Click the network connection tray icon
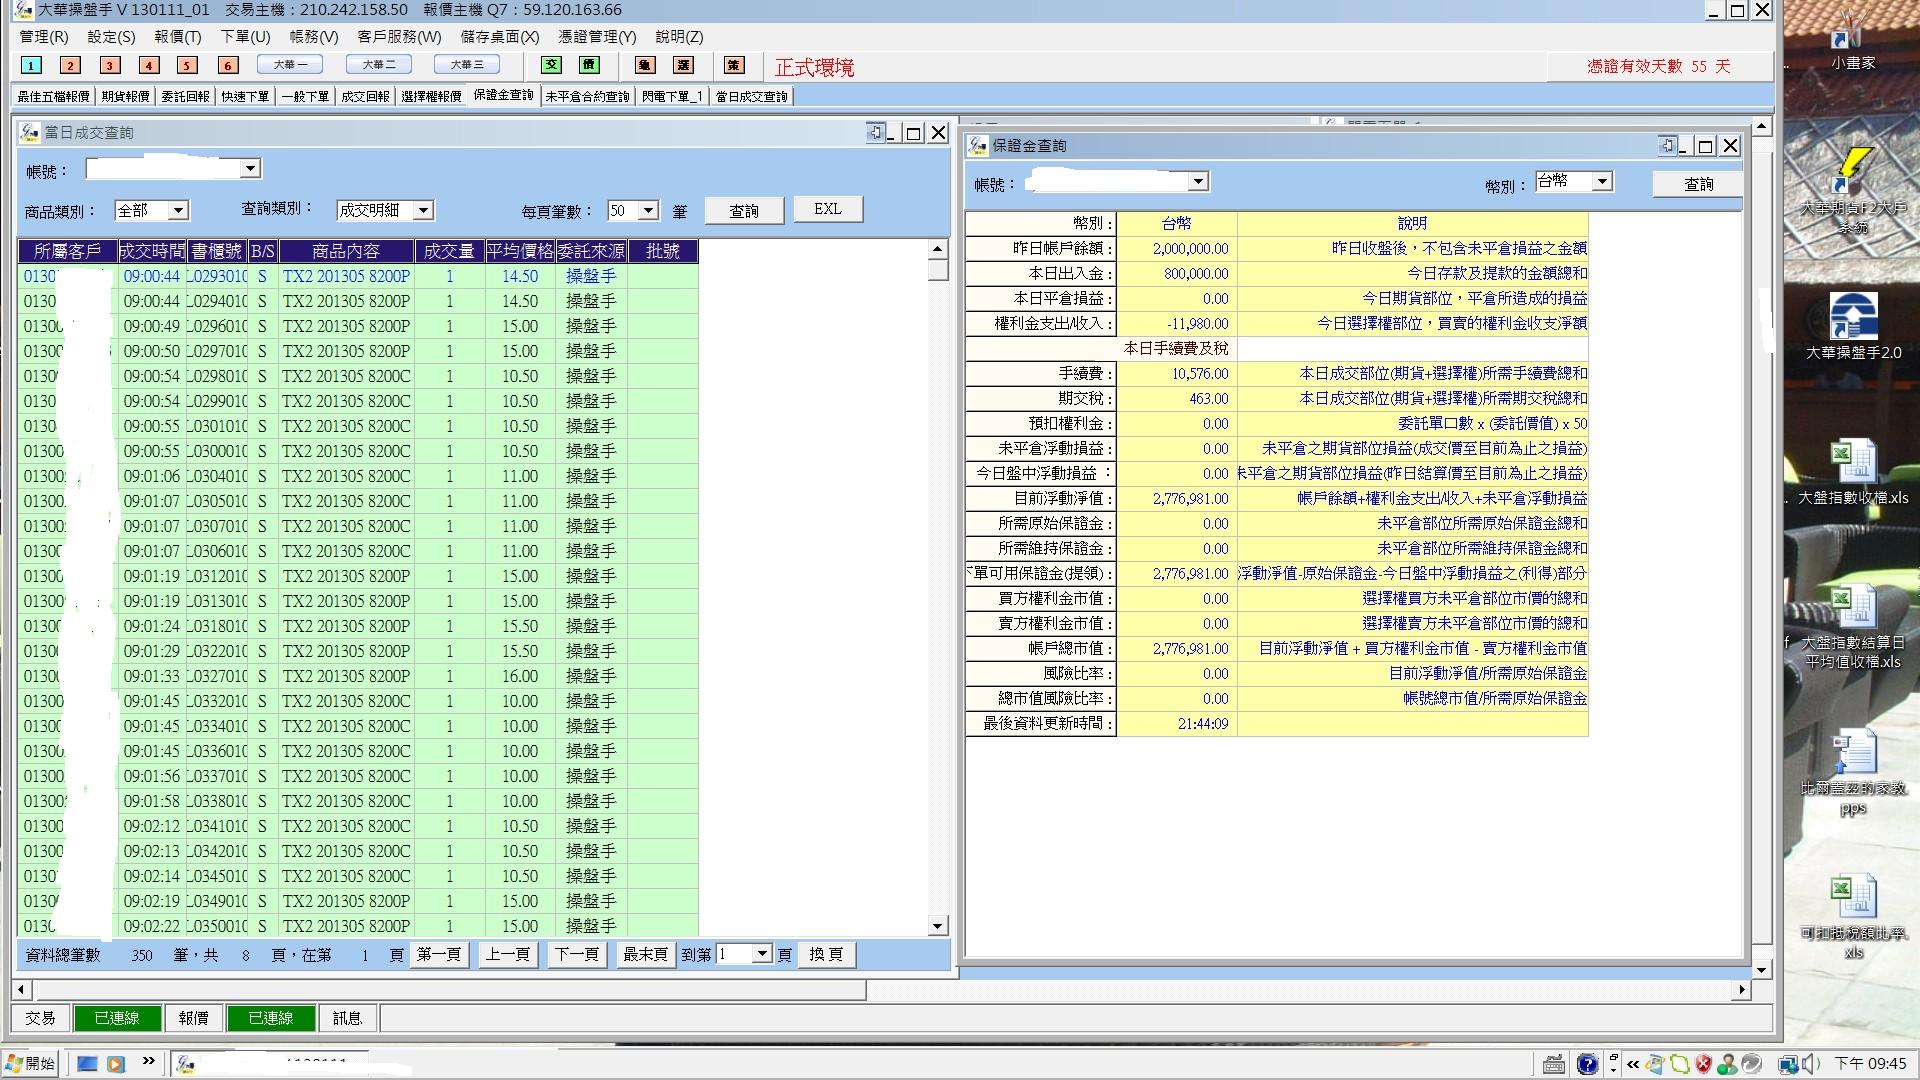Screen dimensions: 1920x1080 (1787, 1064)
